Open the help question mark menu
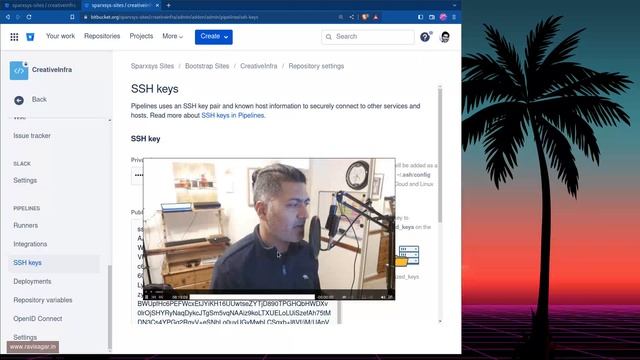 425,37
